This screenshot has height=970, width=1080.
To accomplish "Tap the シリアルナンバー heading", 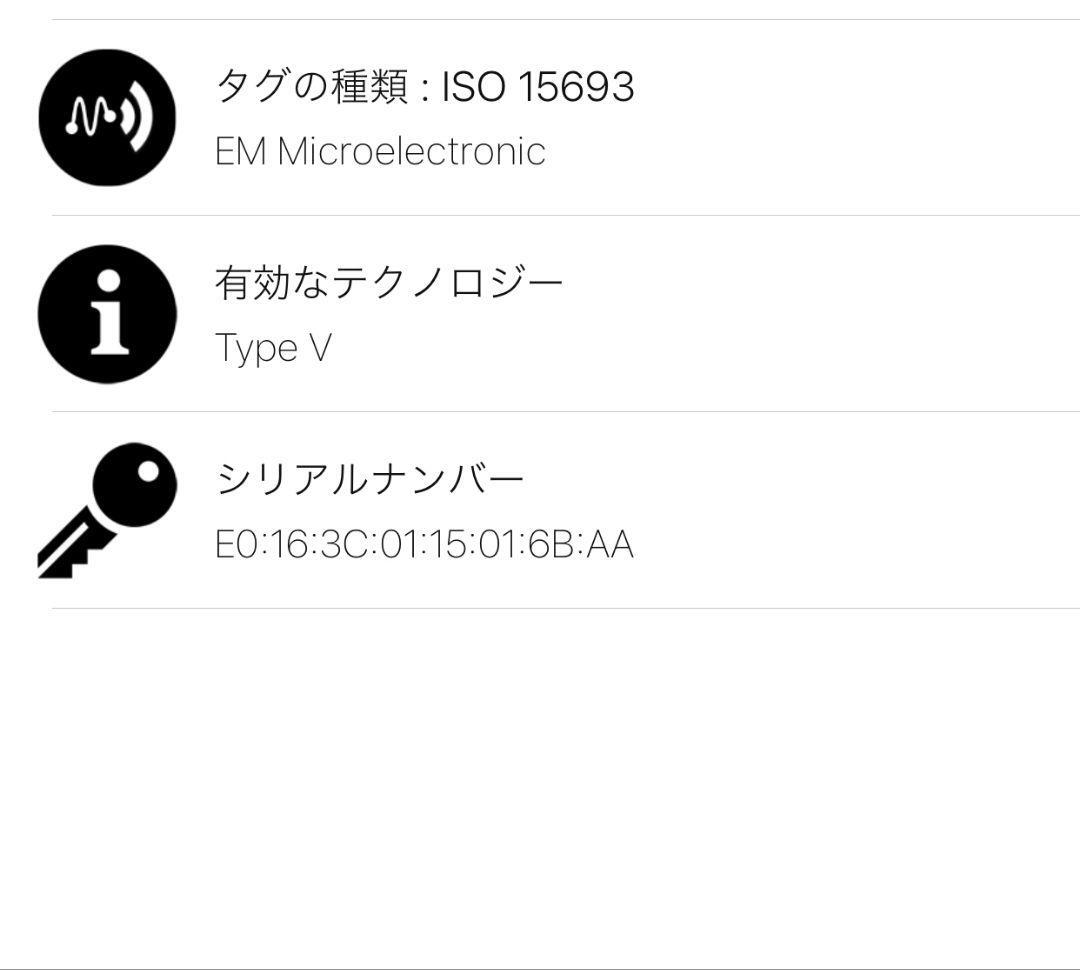I will (370, 481).
